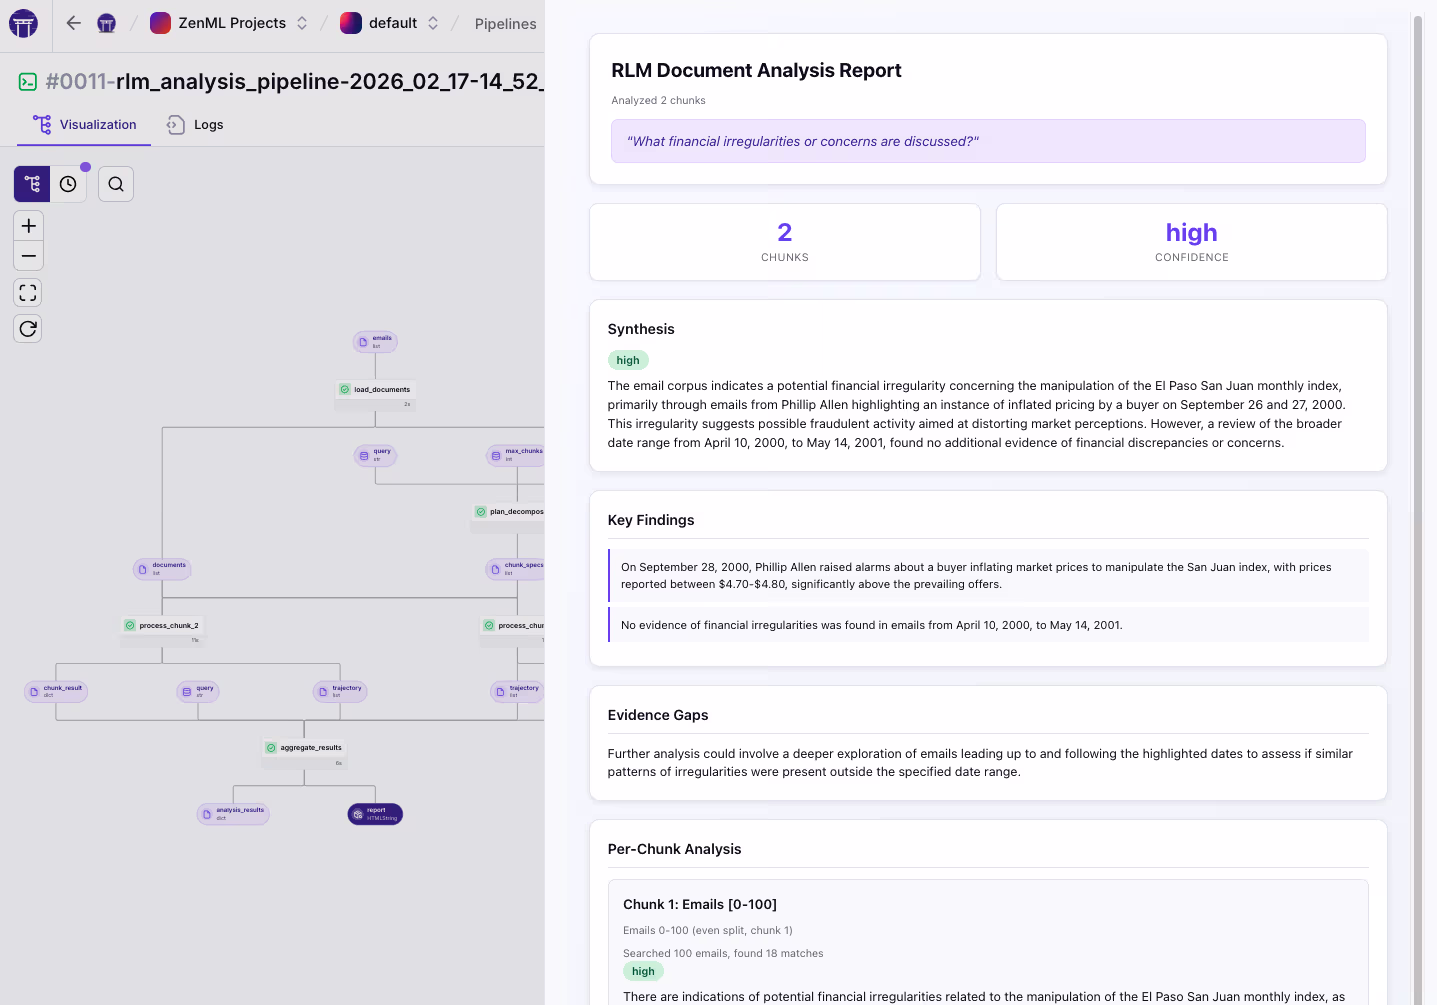Select the aggregate_results step node

304,747
